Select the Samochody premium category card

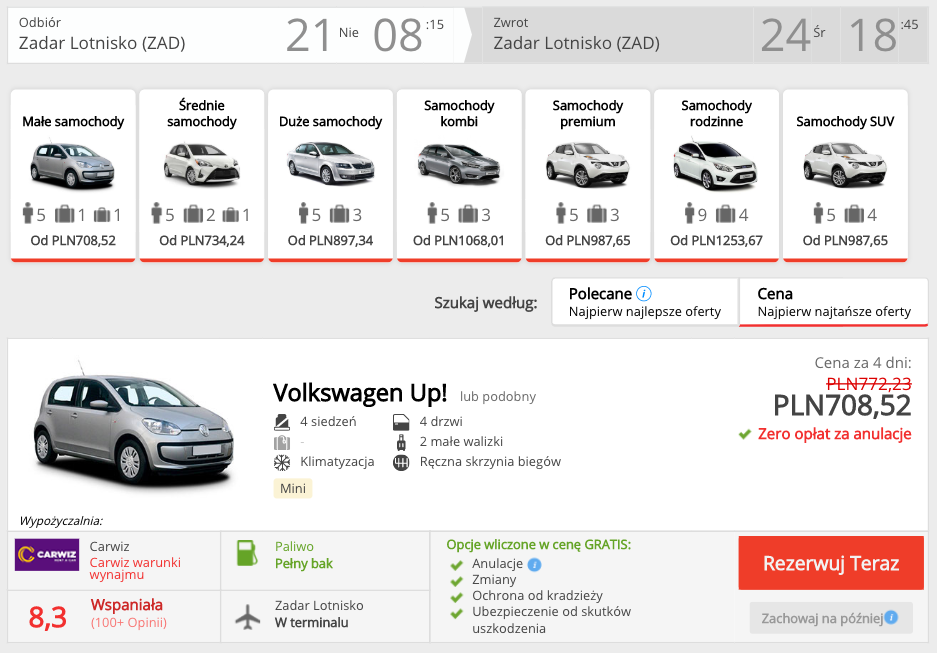[x=587, y=175]
